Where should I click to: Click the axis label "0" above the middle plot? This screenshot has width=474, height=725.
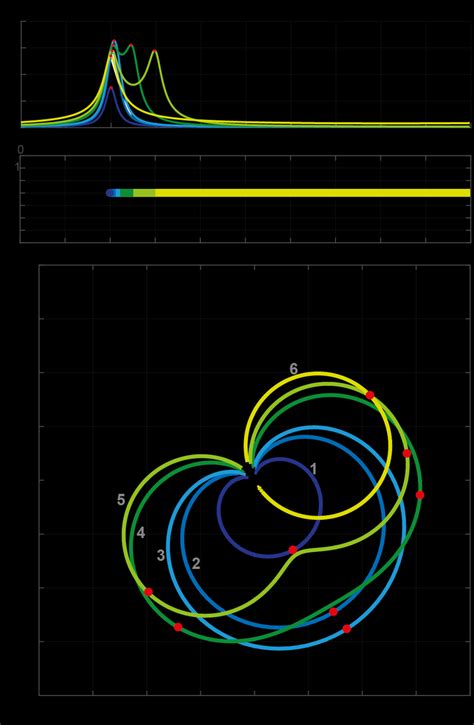[x=20, y=149]
